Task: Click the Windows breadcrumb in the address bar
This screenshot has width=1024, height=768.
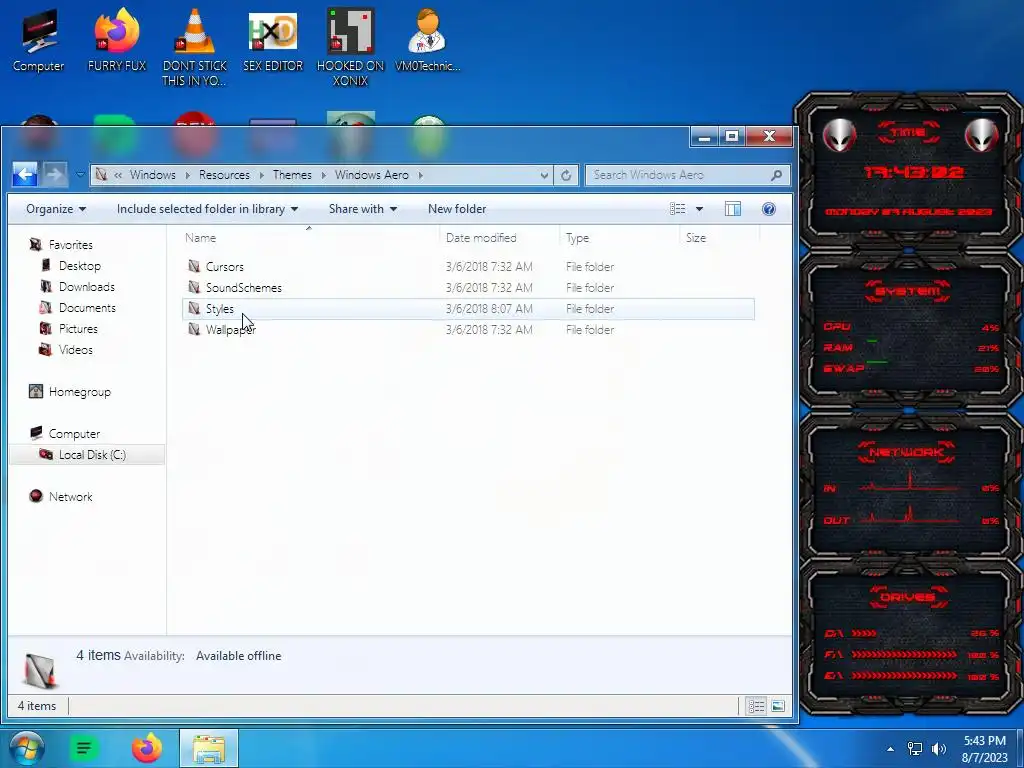Action: (x=152, y=175)
